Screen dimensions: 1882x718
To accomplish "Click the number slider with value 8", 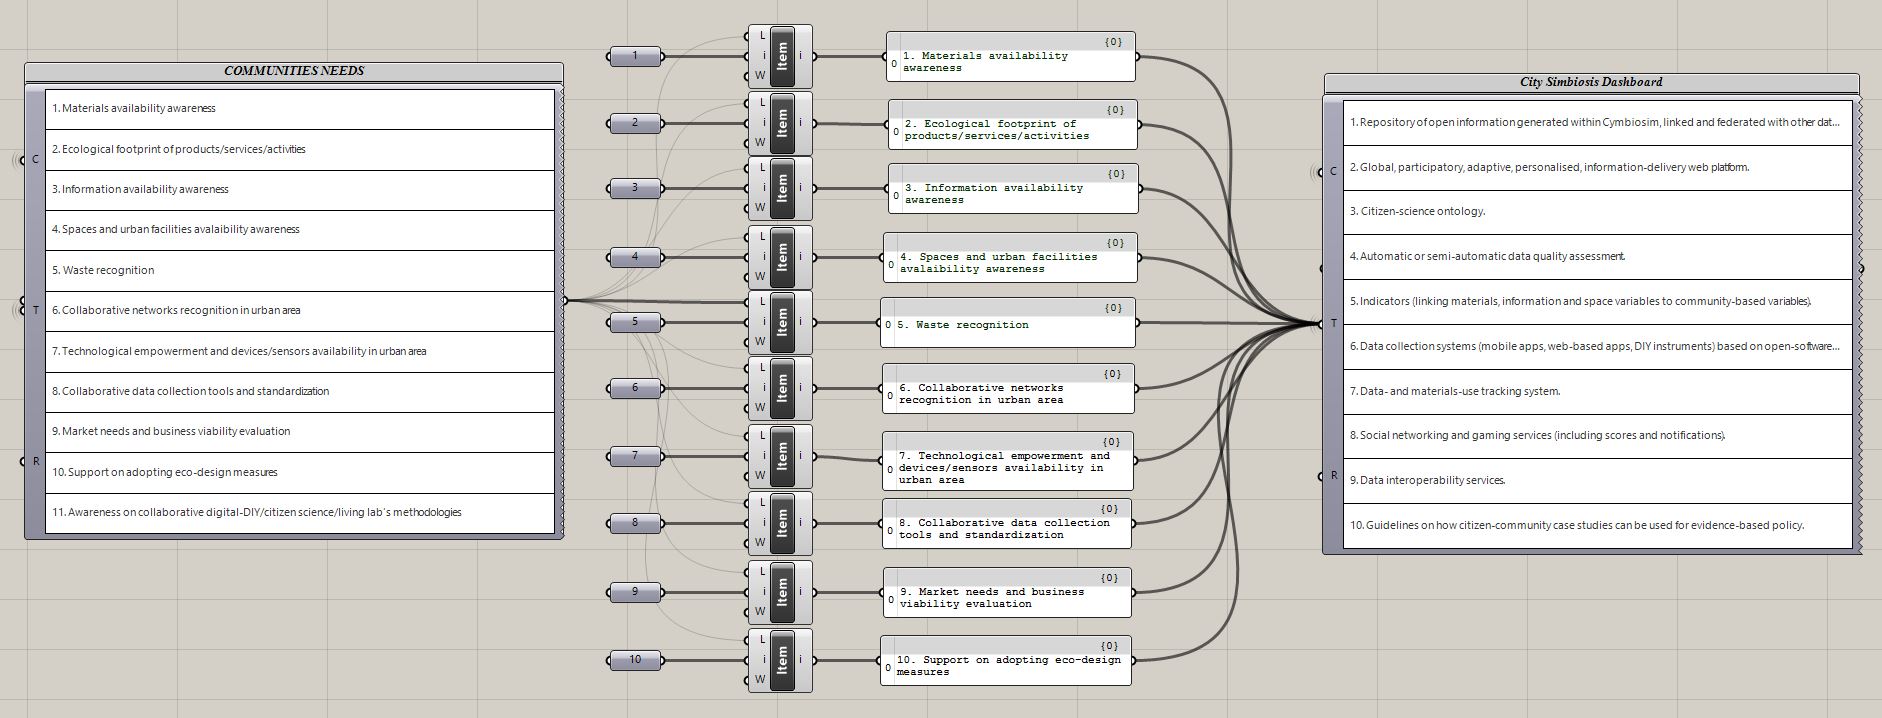I will tap(635, 523).
